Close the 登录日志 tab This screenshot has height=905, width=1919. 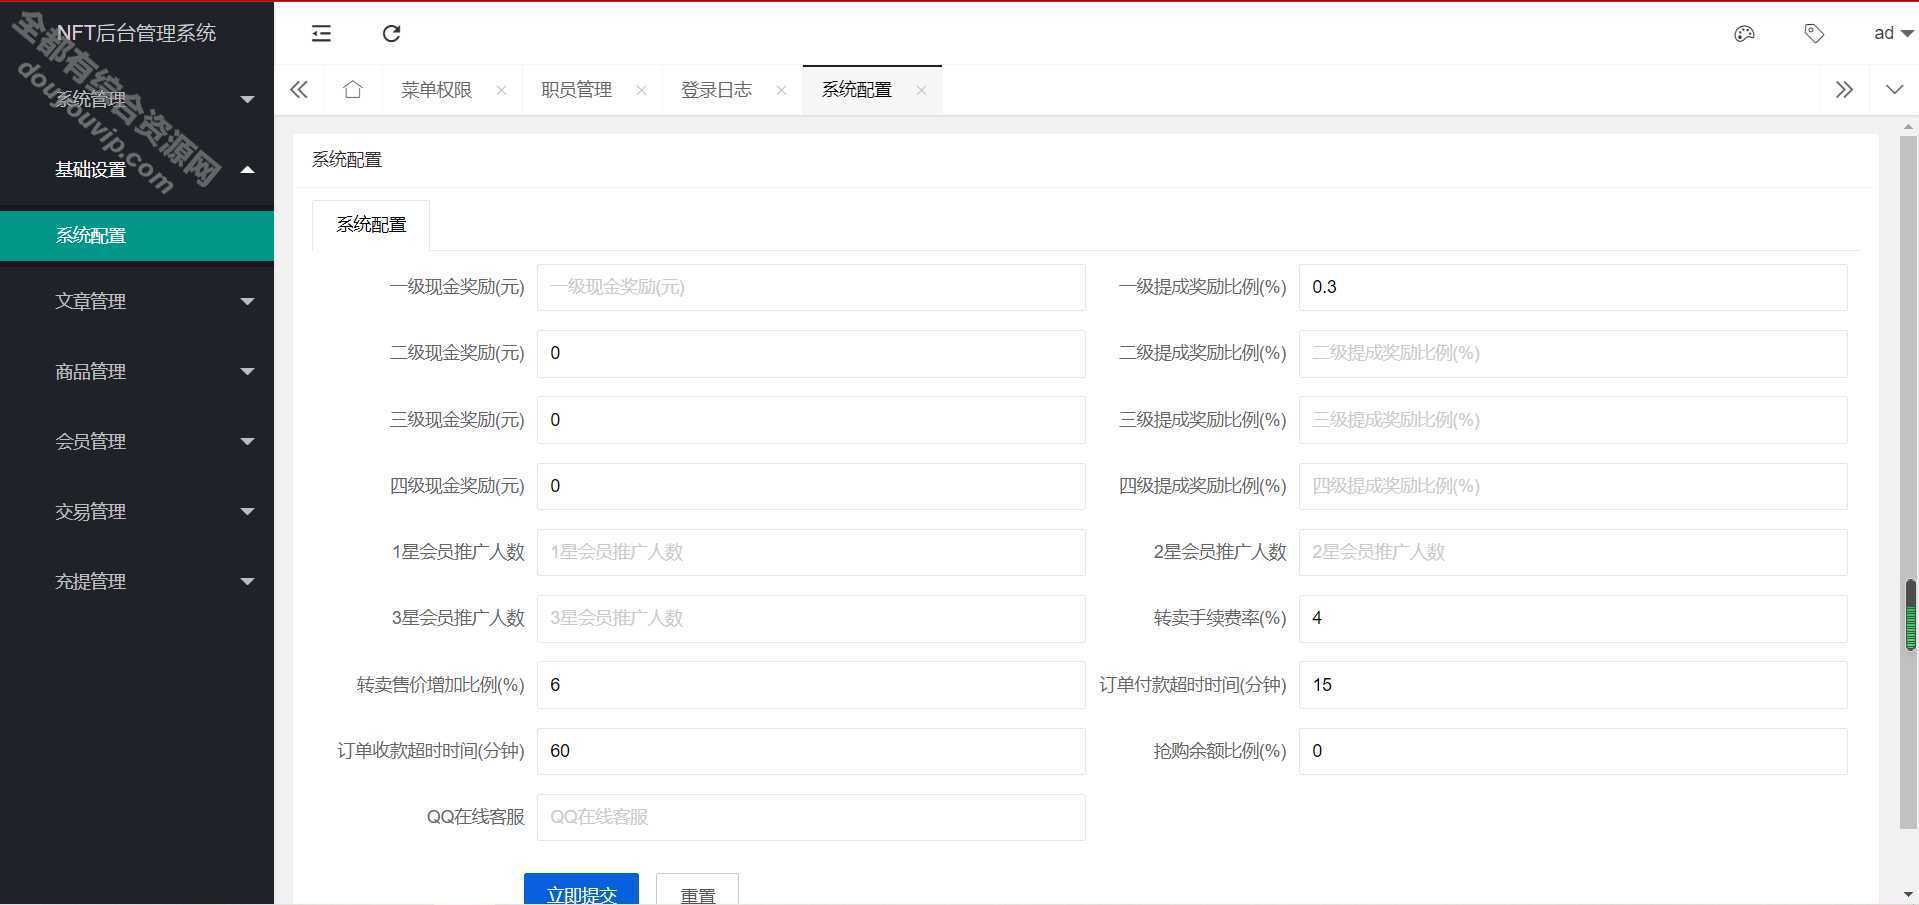781,90
